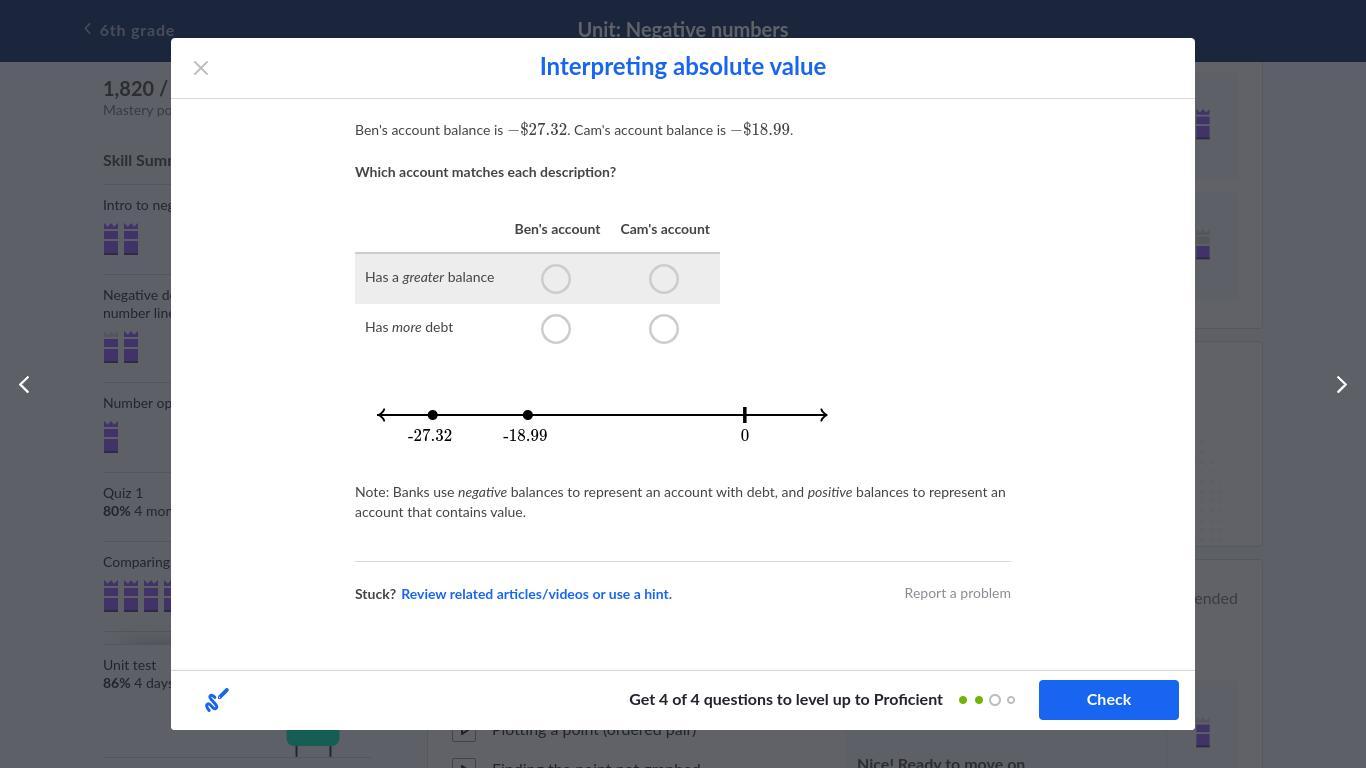Click the -27.32 point on number line

tap(432, 415)
